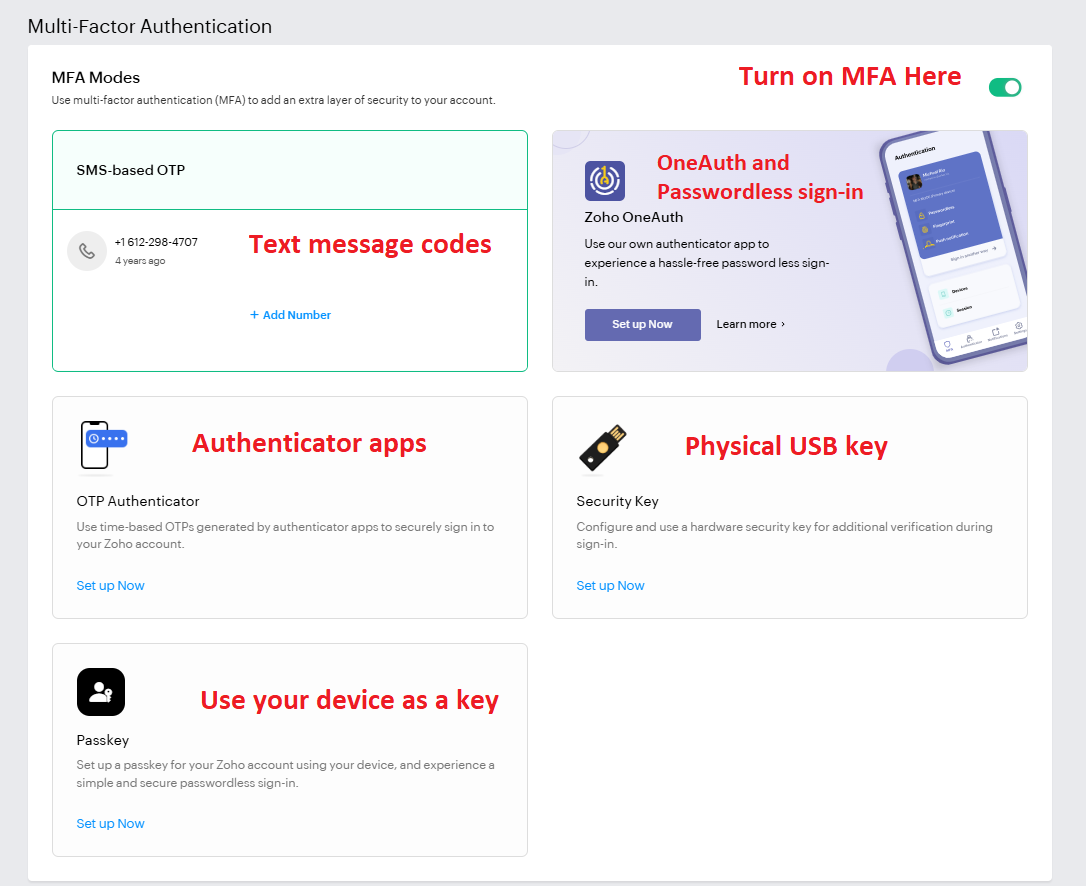Click the SMS-based OTP header

(x=290, y=170)
